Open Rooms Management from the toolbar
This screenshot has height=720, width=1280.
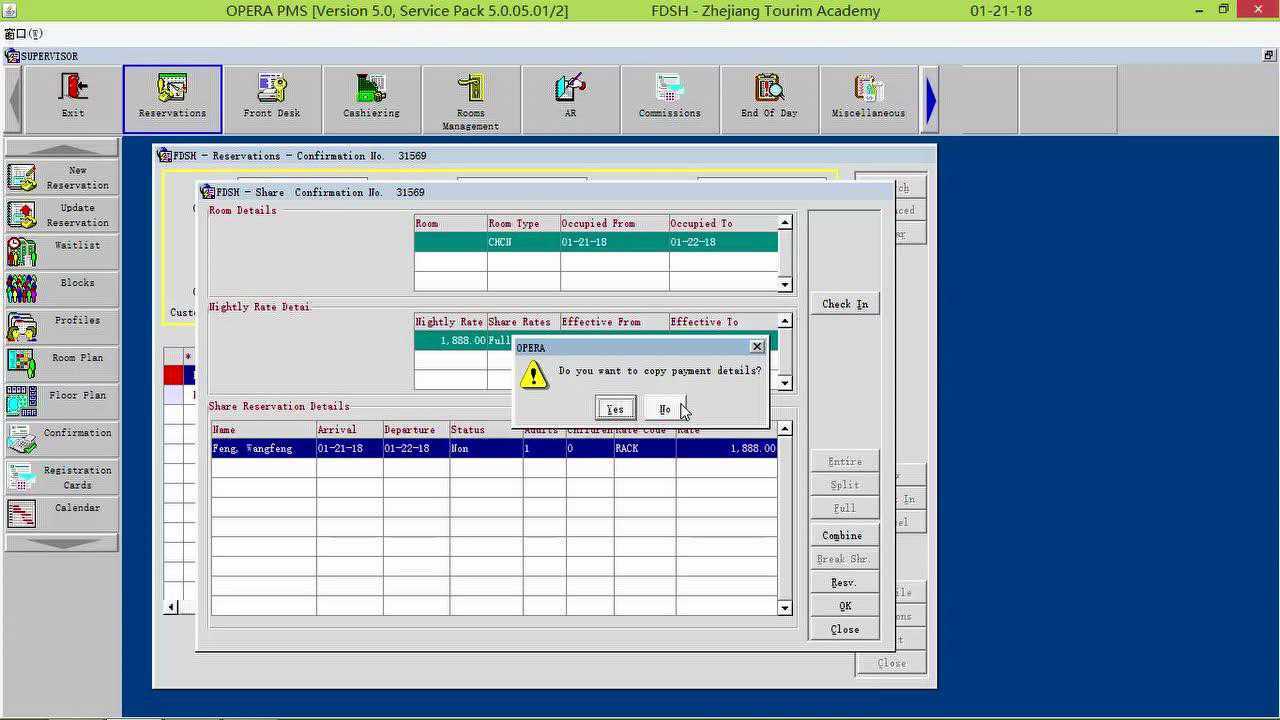tap(471, 99)
